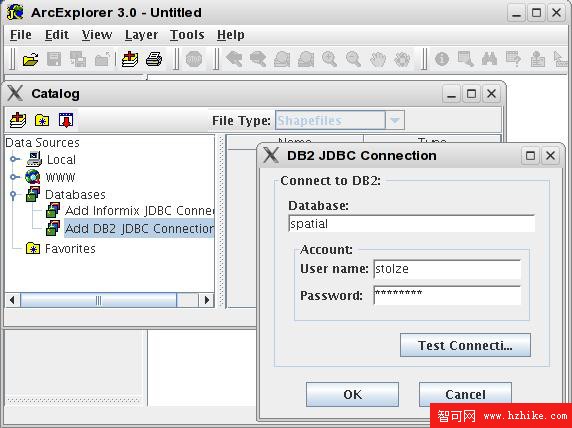Select the Pan hand tool

pos(378,59)
